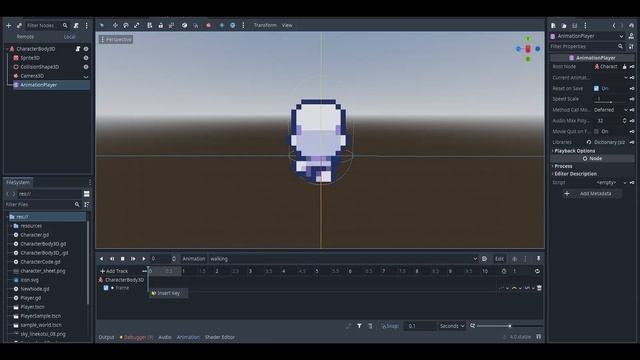Screen dimensions: 640x360
Task: Toggle visibility of CharacterBody3D node
Action: 86,49
